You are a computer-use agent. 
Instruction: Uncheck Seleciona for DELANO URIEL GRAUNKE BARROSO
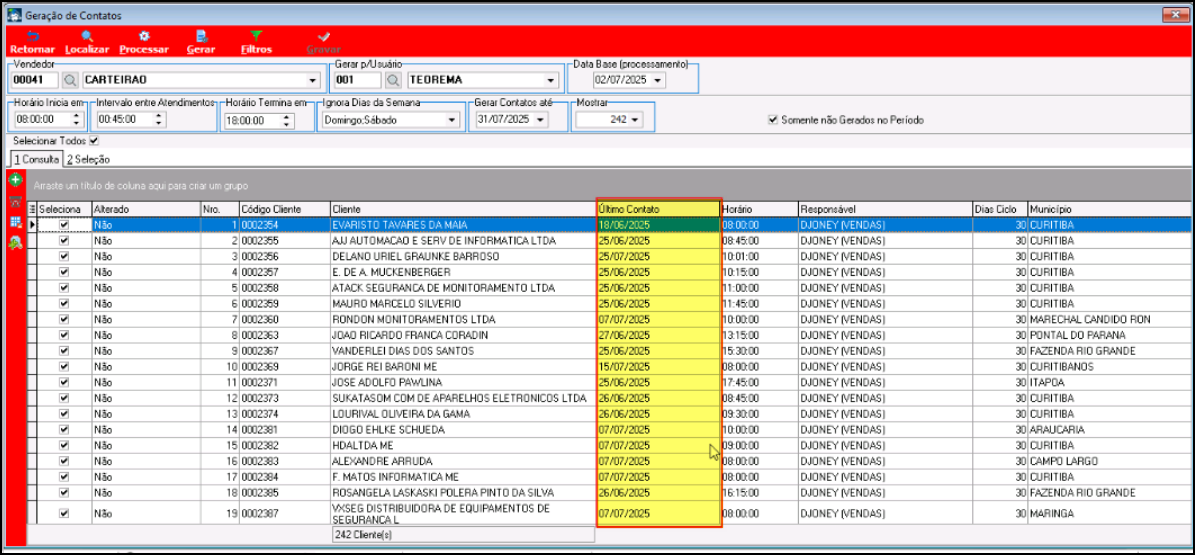(64, 256)
